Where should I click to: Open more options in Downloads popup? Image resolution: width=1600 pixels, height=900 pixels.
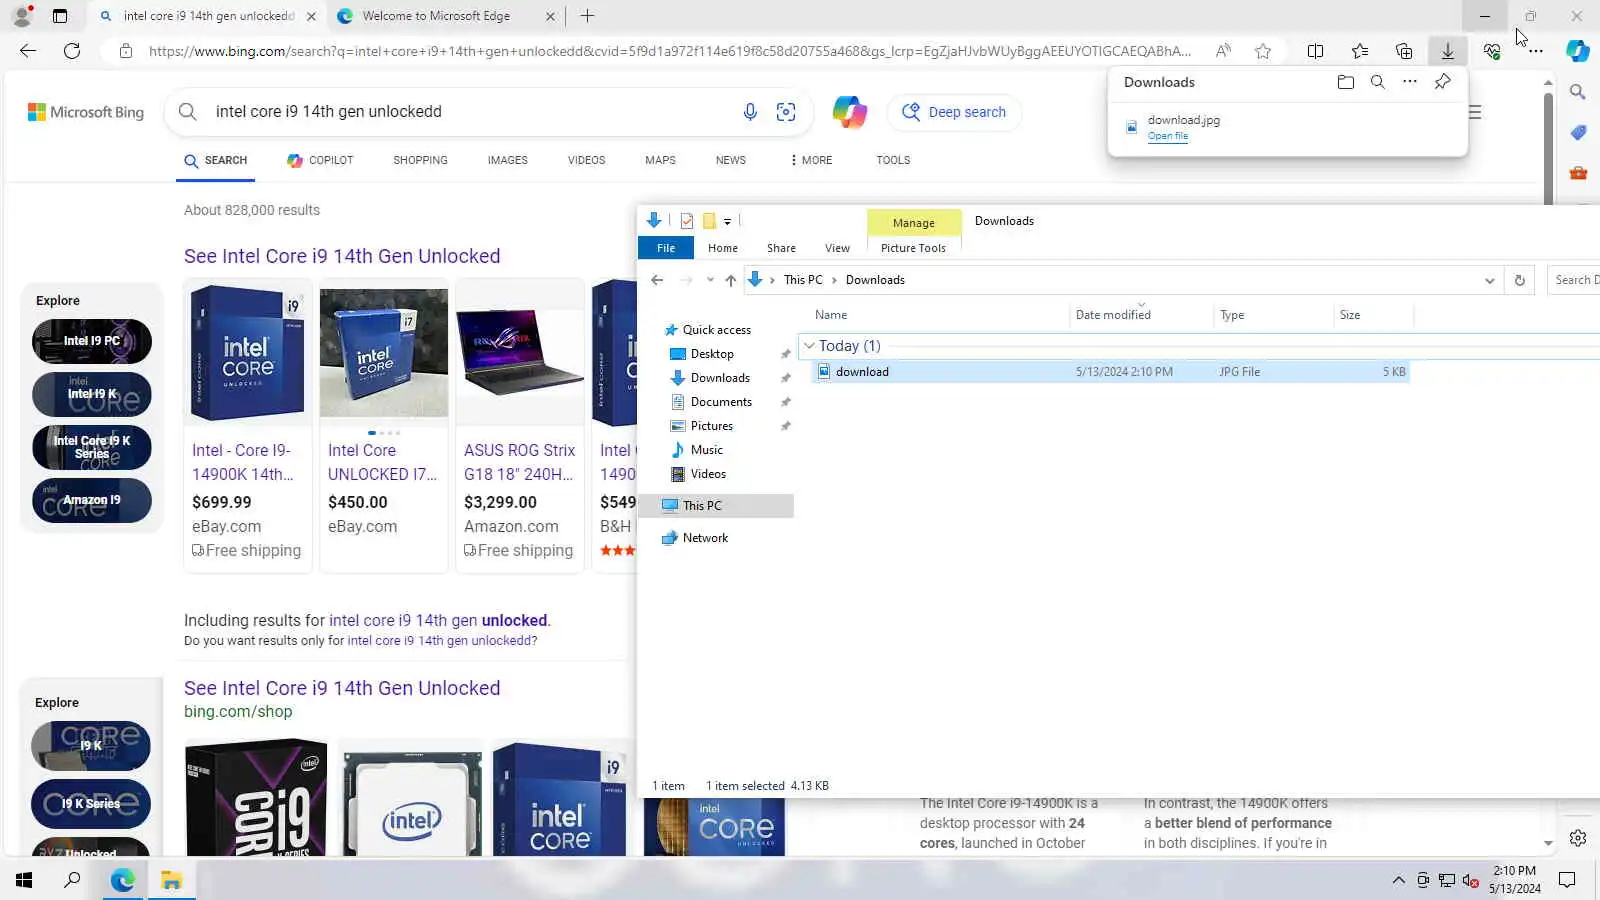tap(1410, 82)
